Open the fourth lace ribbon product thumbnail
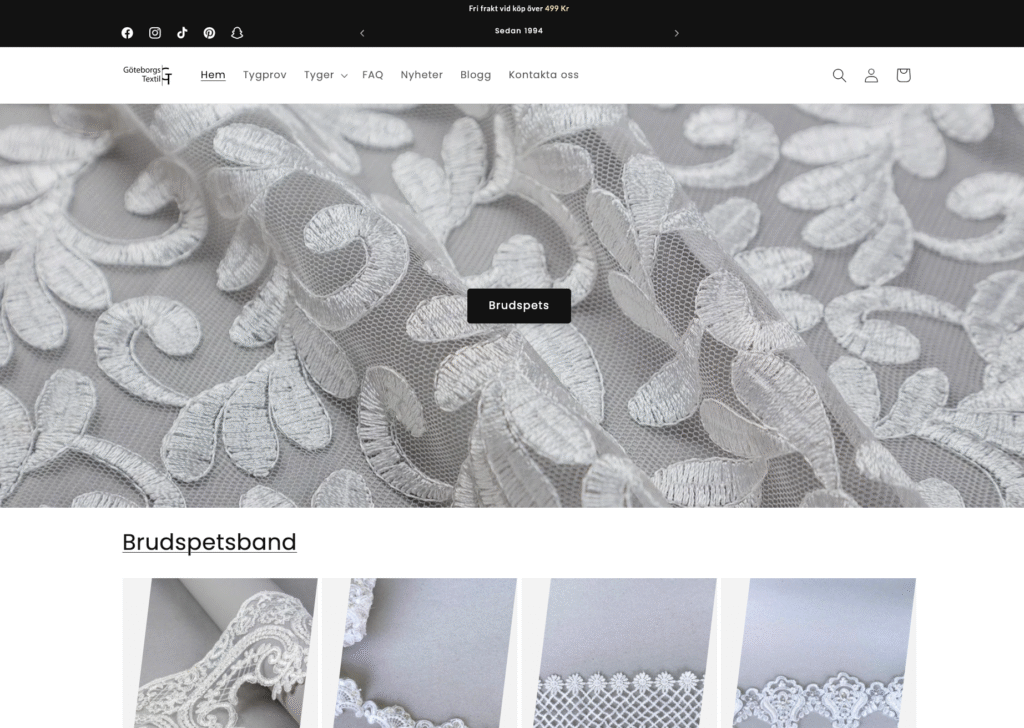The height and width of the screenshot is (728, 1024). click(x=818, y=653)
